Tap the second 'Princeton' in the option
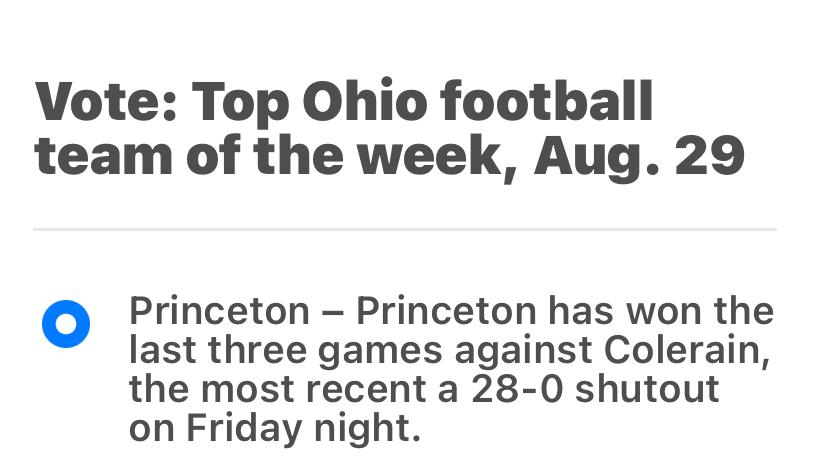836x473 pixels. [446, 311]
